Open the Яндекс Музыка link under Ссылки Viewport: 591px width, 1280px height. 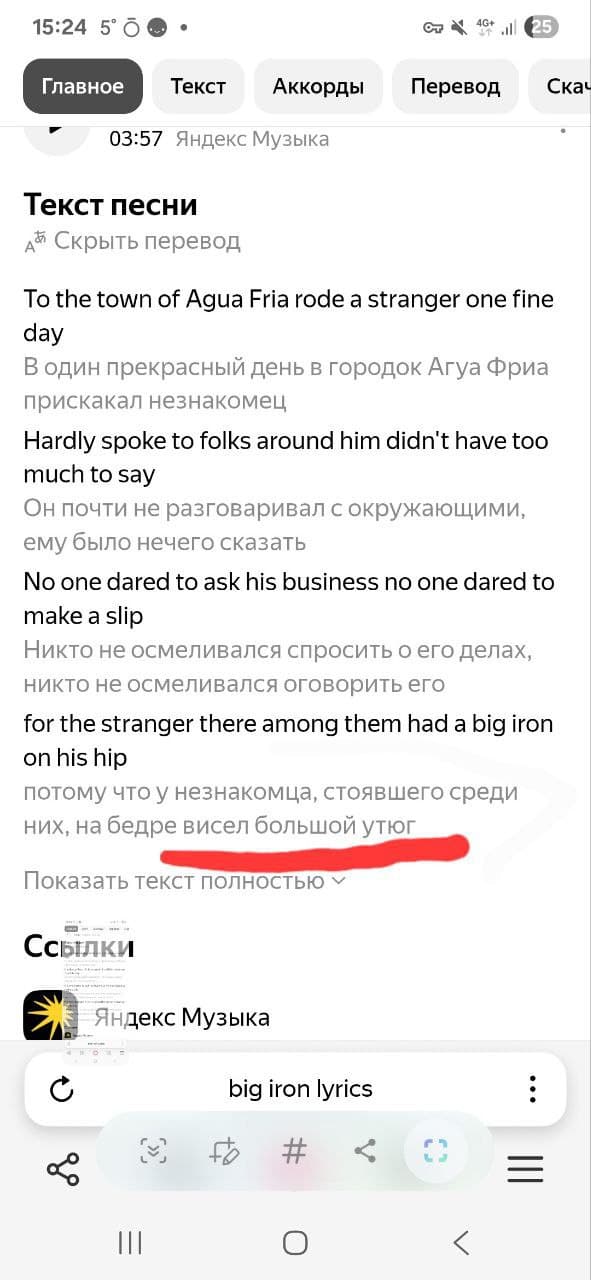click(179, 1016)
